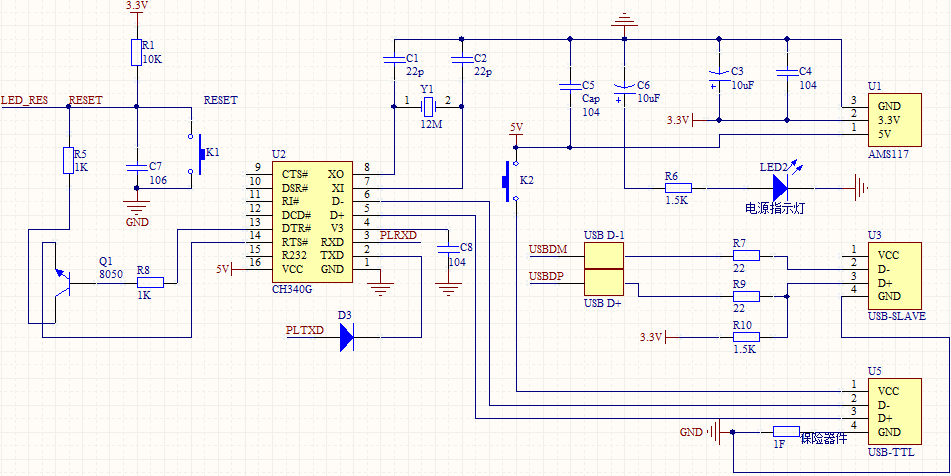Click the USBDM net label

coord(547,248)
